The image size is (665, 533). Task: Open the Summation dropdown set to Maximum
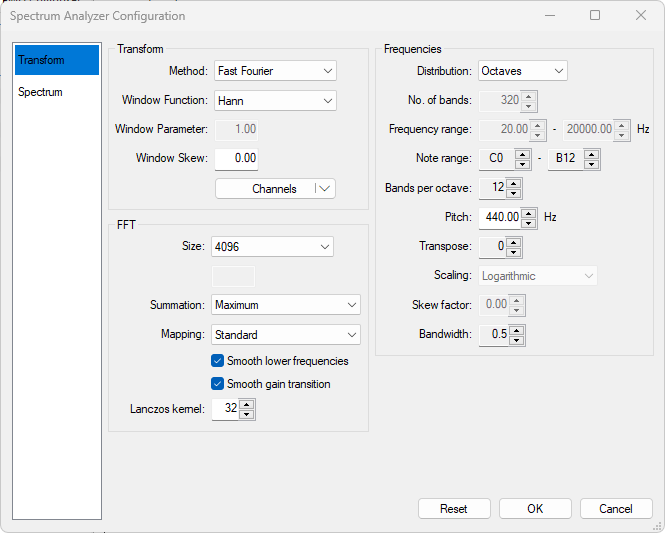pyautogui.click(x=286, y=305)
